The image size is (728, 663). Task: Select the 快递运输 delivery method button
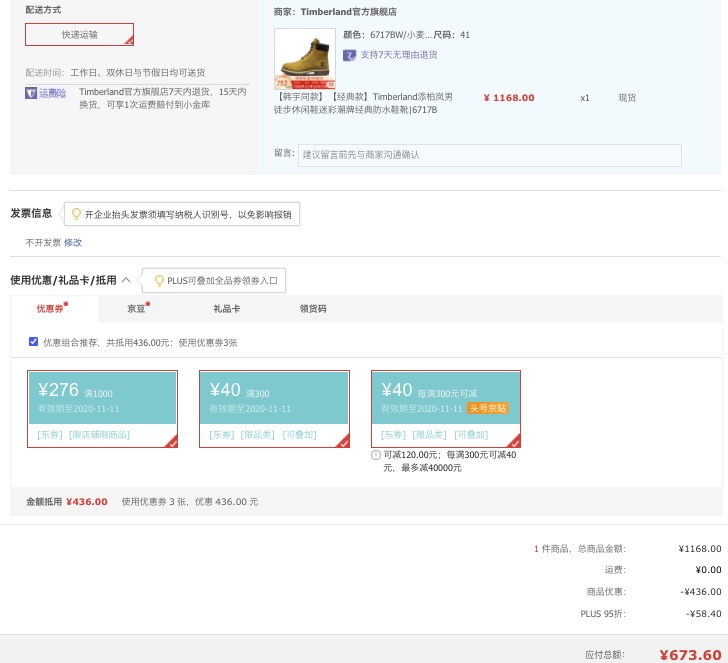(x=79, y=34)
